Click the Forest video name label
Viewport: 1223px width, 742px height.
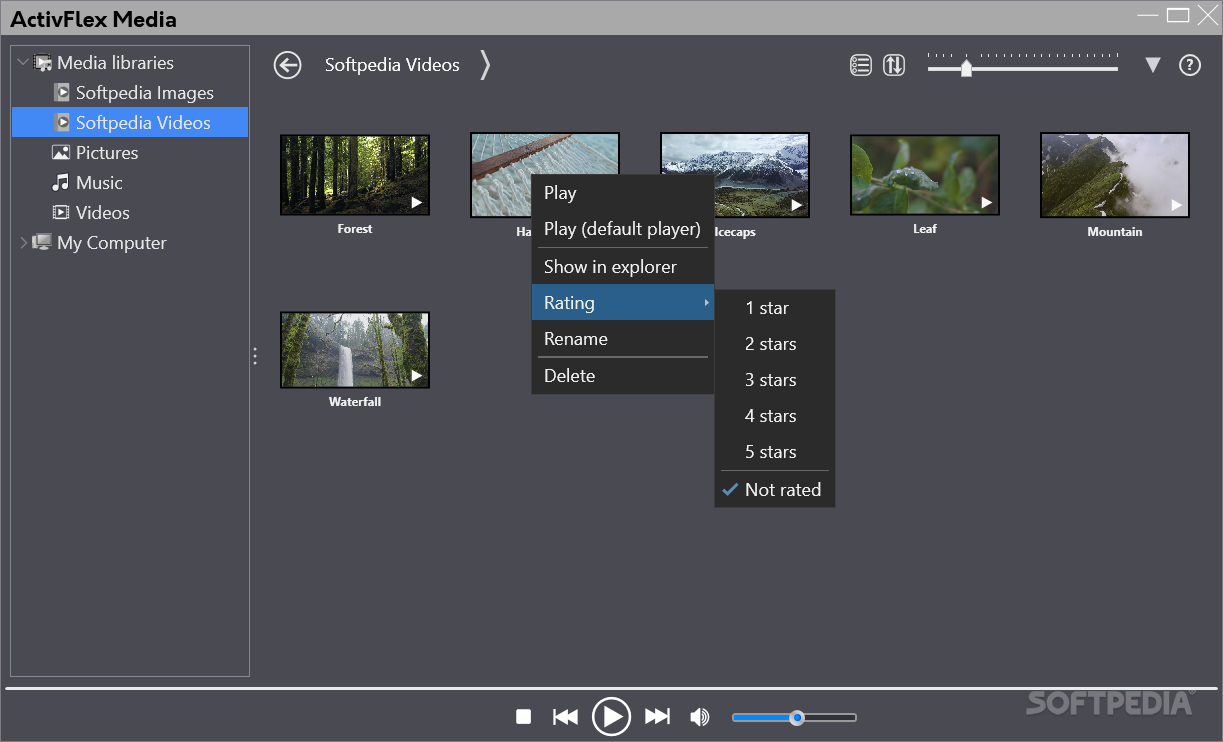click(x=355, y=229)
